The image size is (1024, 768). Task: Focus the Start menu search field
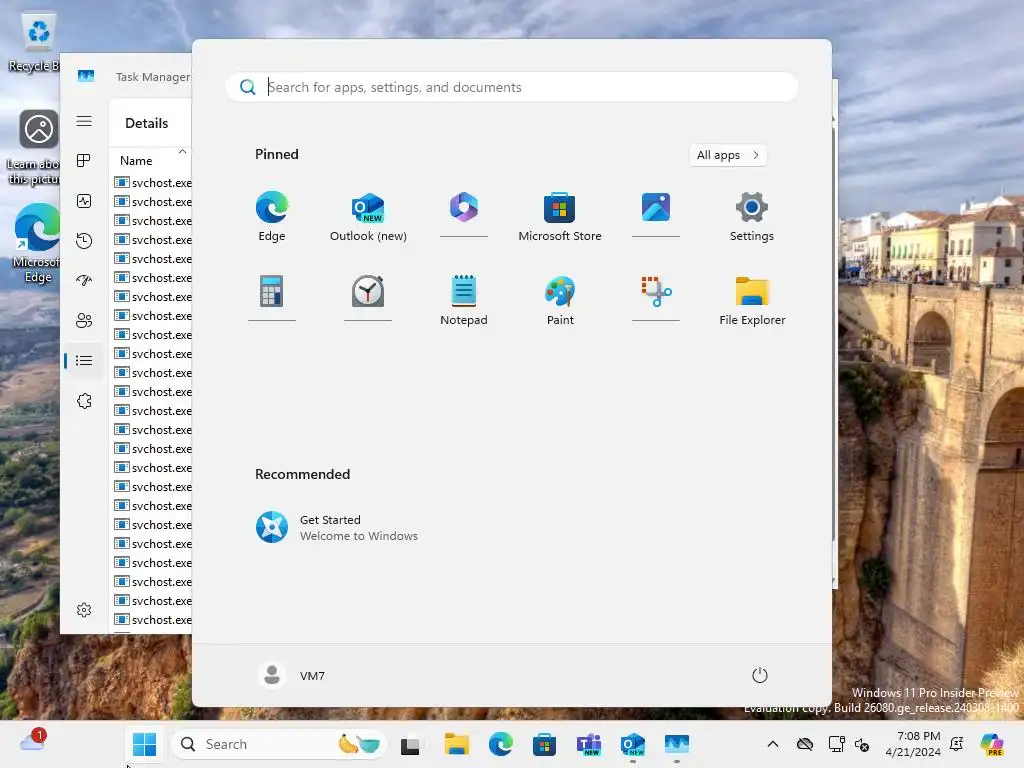pyautogui.click(x=511, y=87)
